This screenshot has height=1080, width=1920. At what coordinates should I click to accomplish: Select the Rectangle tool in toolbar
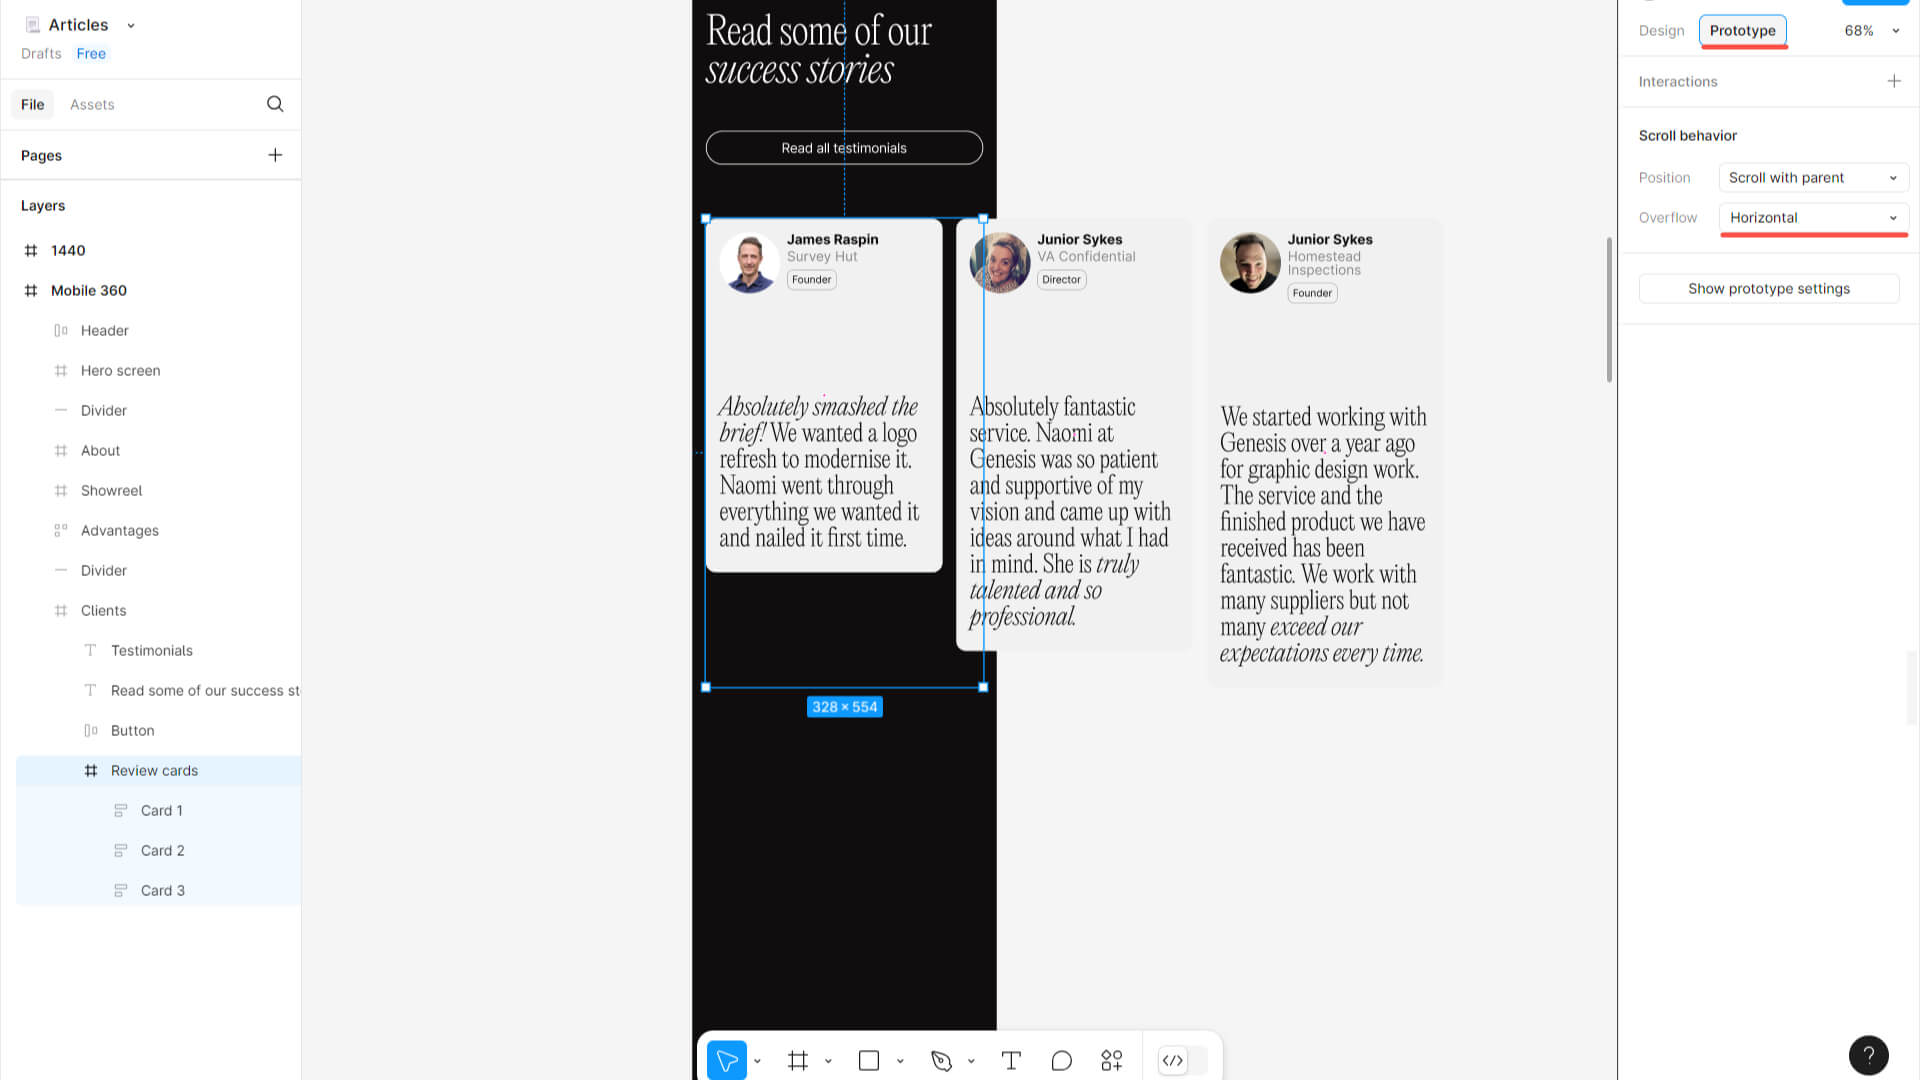click(x=869, y=1060)
